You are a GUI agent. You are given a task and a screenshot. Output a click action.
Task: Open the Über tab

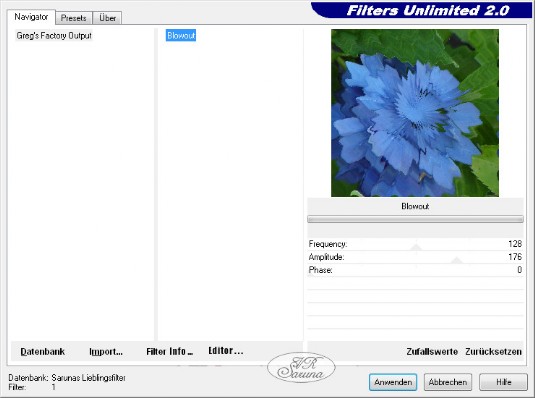107,18
